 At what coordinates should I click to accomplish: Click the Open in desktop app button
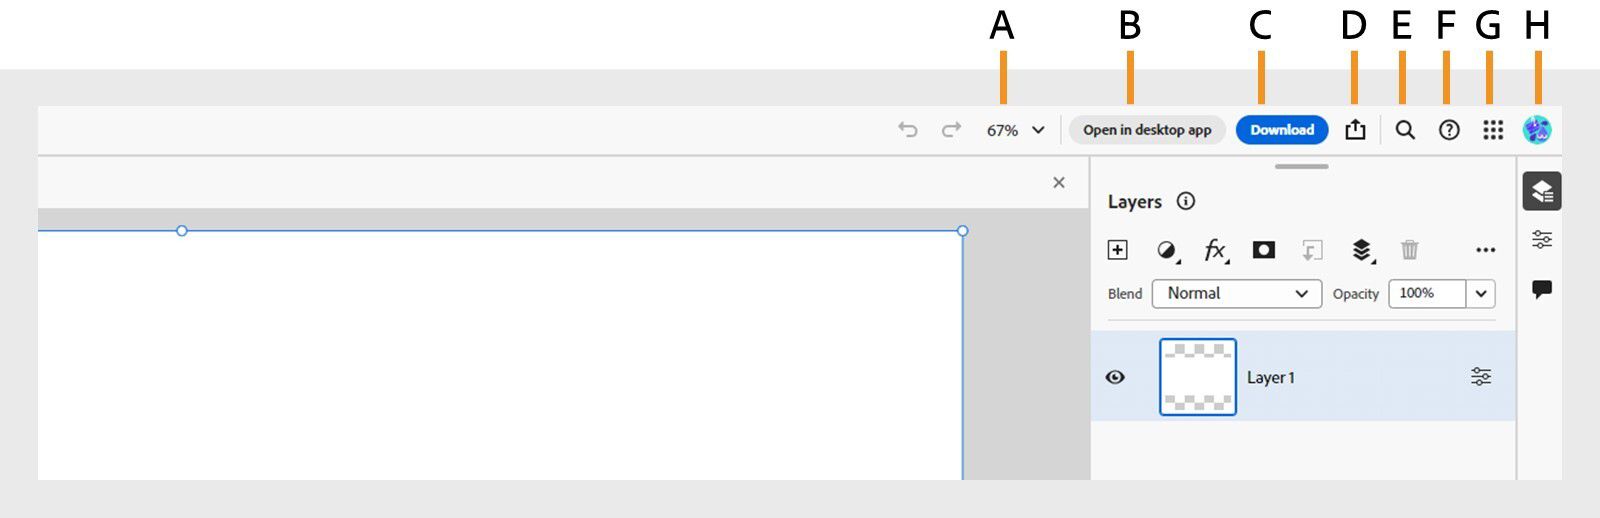(x=1147, y=130)
